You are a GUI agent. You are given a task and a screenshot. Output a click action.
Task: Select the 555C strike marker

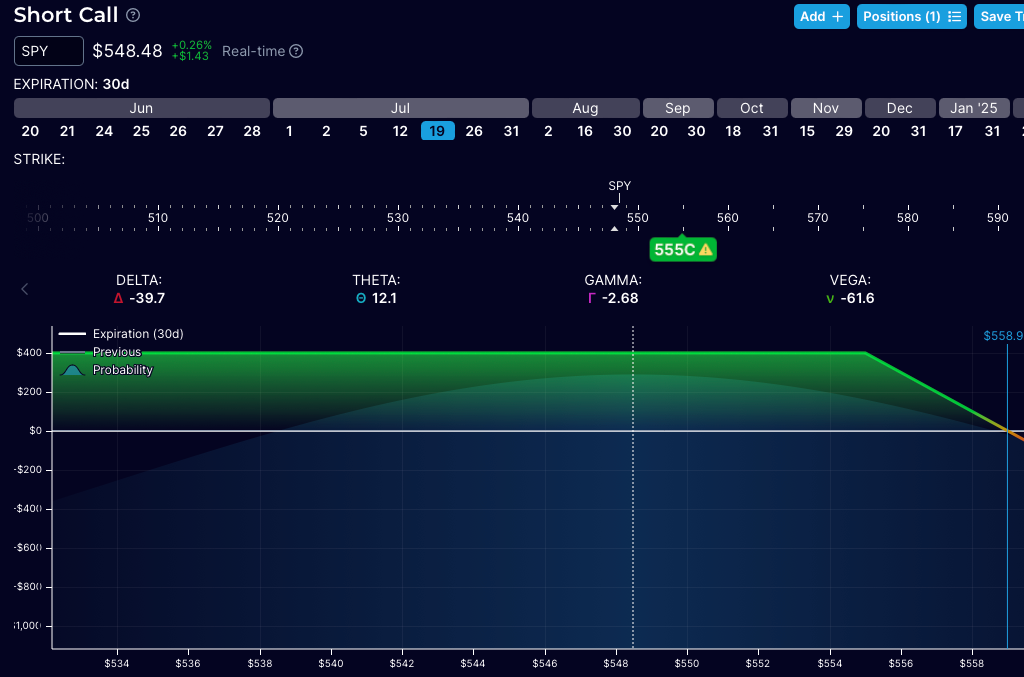683,249
